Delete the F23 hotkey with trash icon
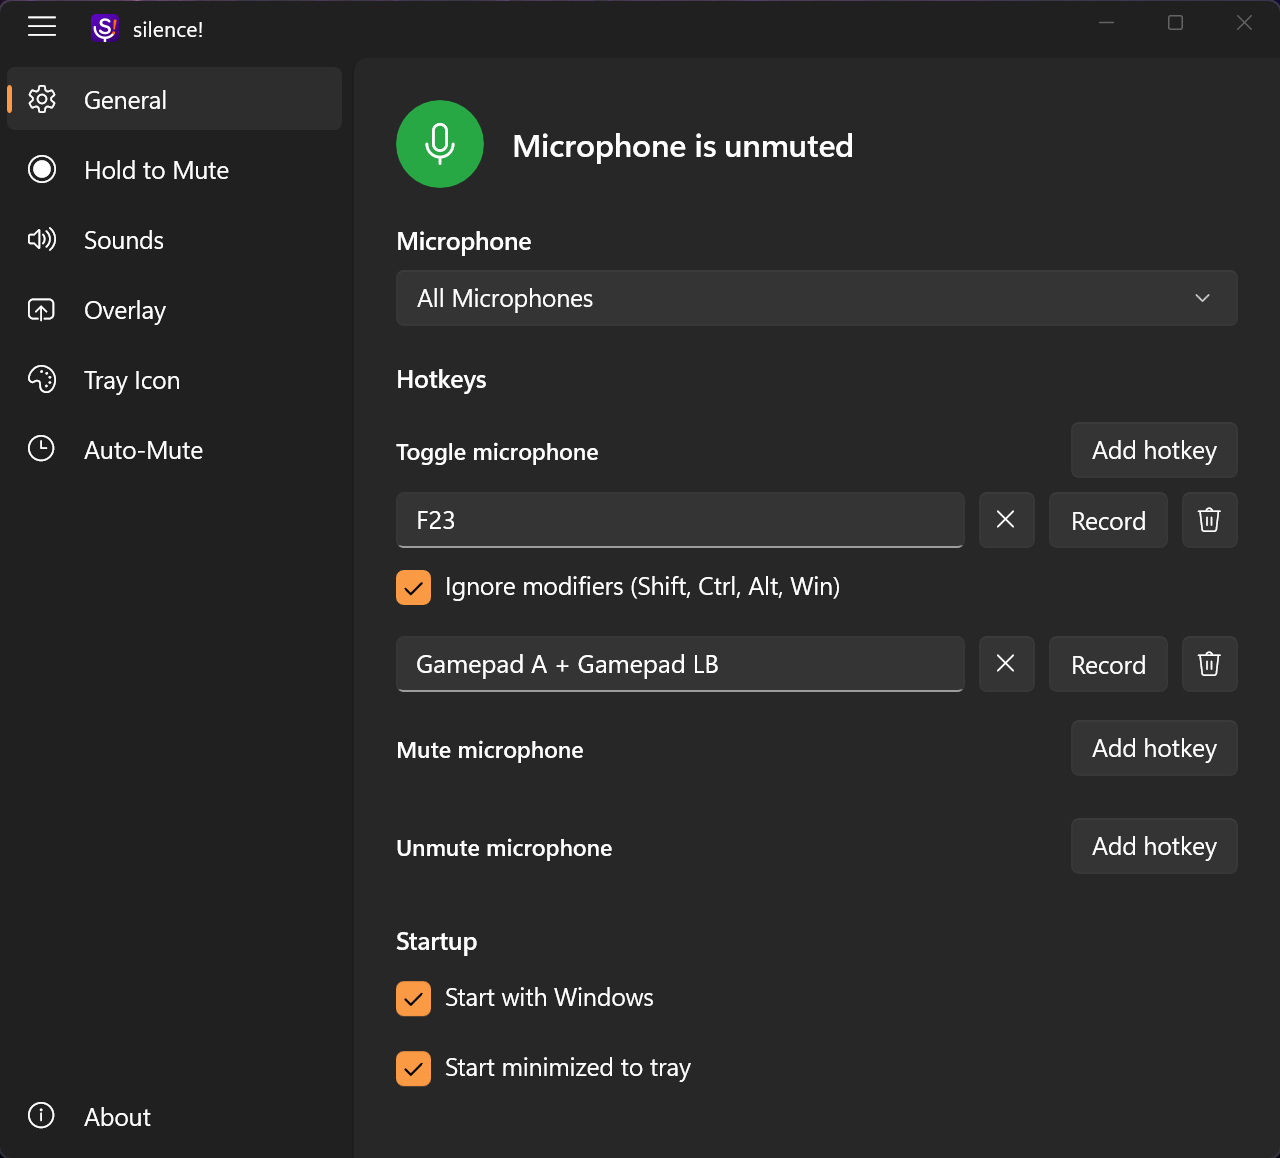Viewport: 1280px width, 1158px height. click(1209, 520)
